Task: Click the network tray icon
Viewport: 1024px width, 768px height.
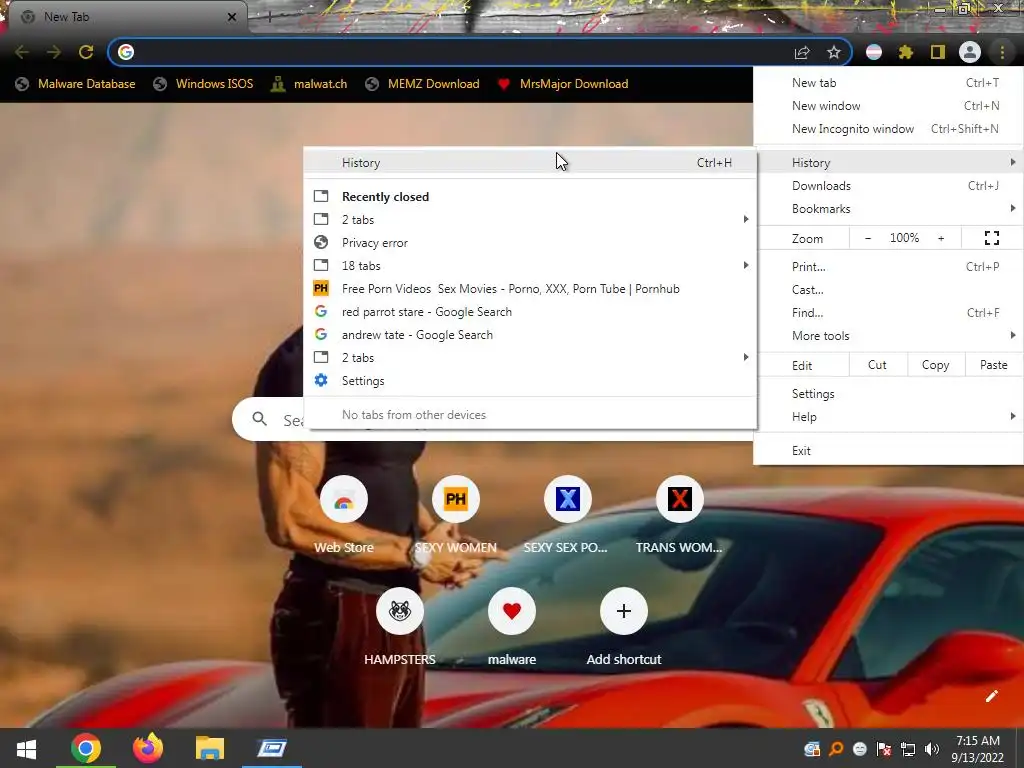Action: pos(908,749)
